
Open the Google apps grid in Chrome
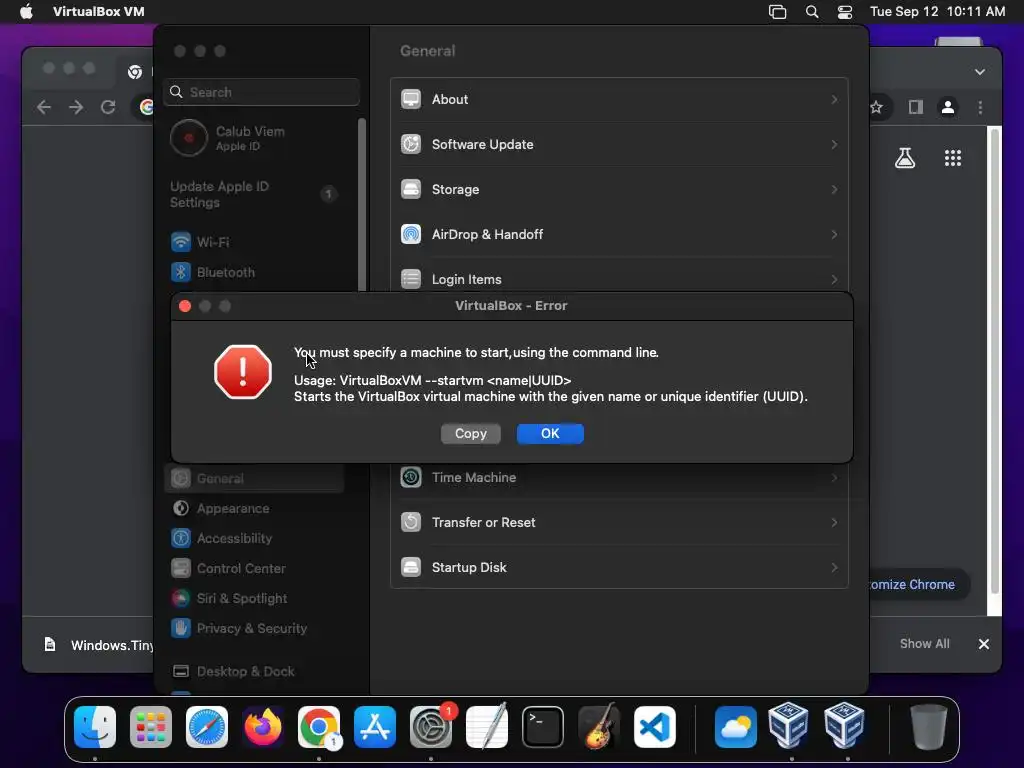tap(953, 157)
